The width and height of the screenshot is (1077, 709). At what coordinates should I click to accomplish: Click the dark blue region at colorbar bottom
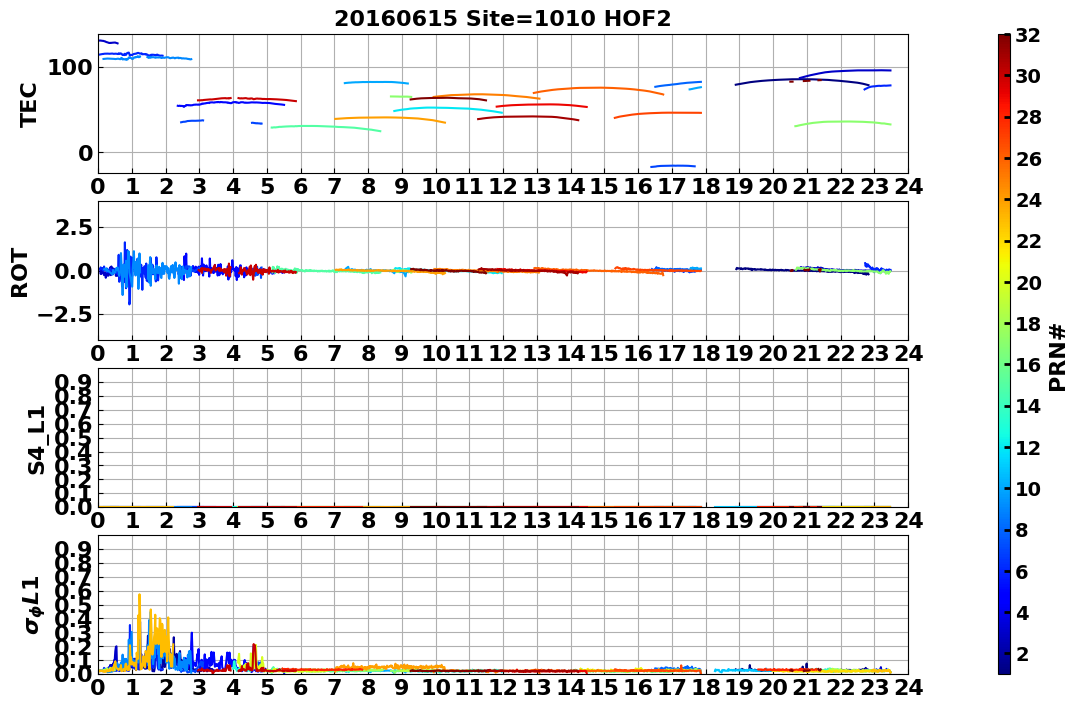(1004, 665)
